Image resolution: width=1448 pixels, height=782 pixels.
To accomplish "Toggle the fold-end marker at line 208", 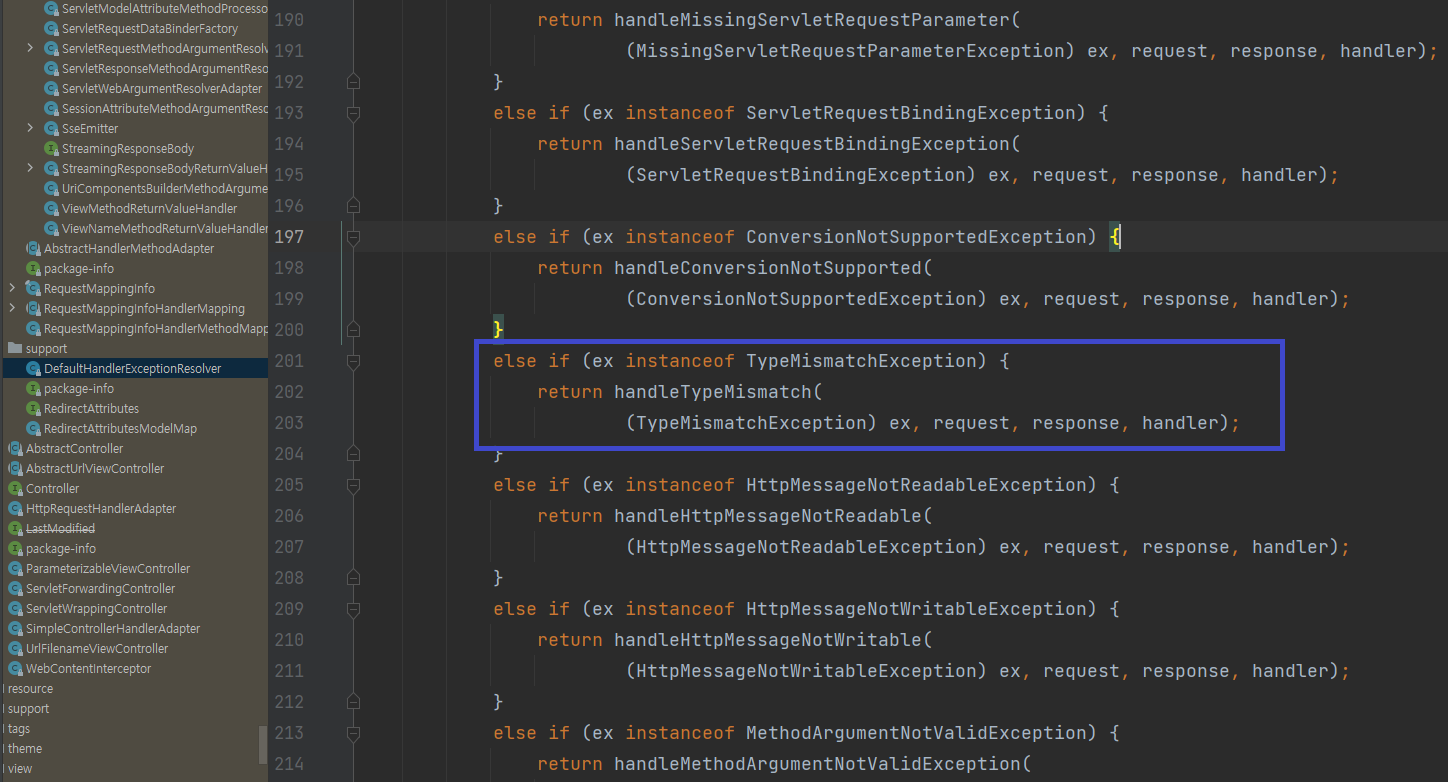I will (x=352, y=578).
